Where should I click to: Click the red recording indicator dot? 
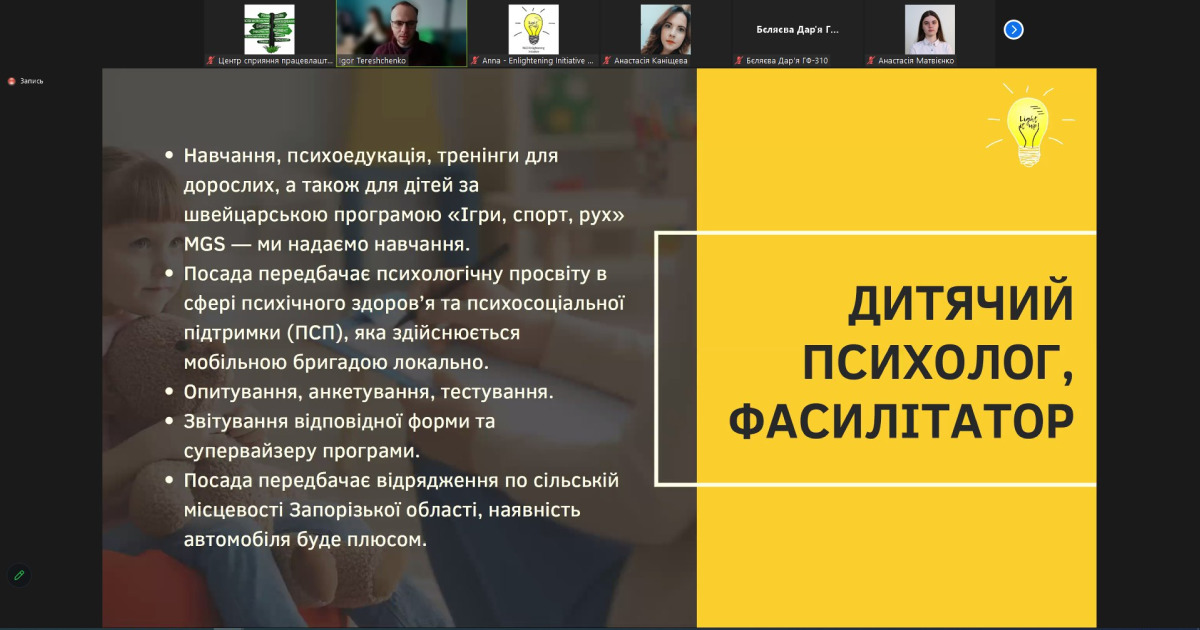click(x=12, y=81)
